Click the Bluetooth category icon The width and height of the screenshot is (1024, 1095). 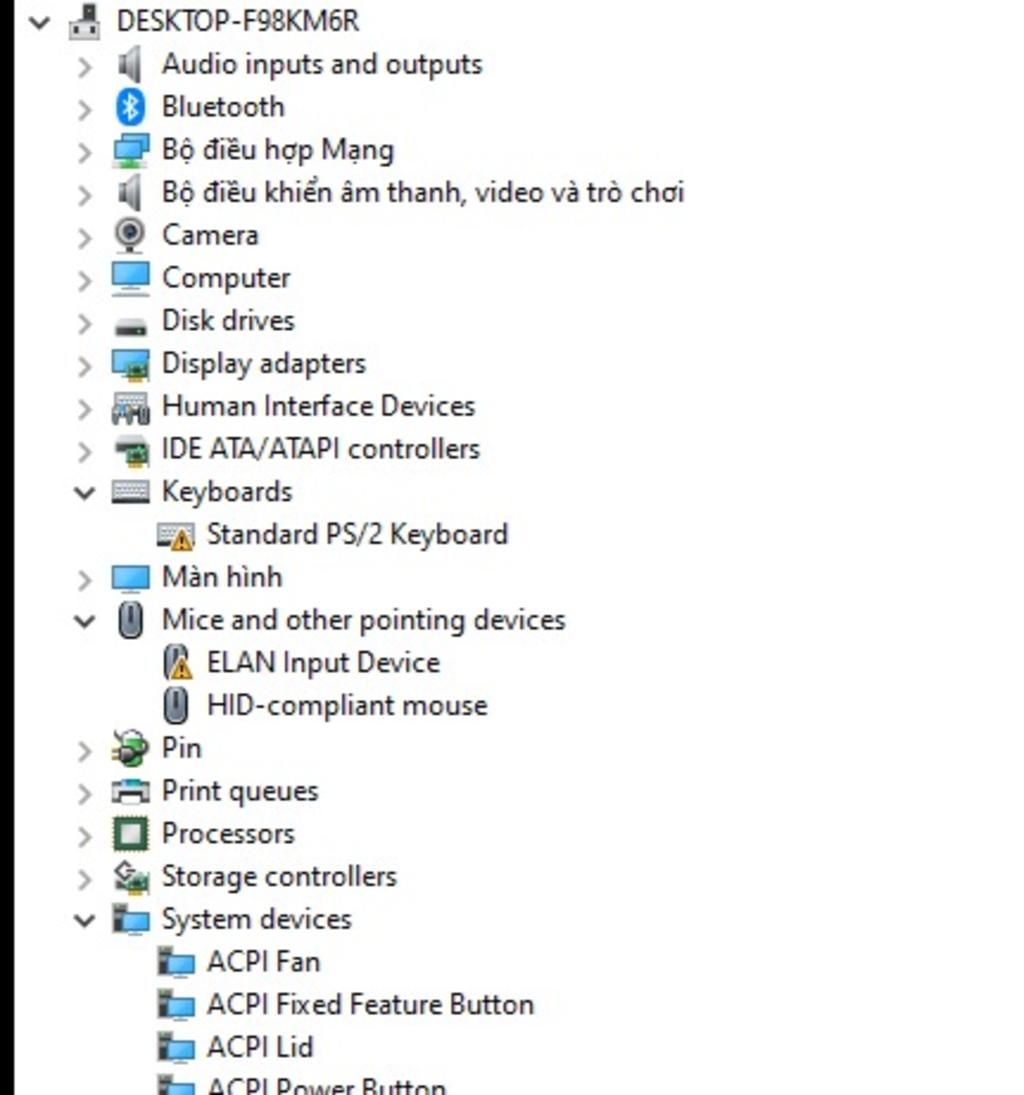click(x=130, y=107)
